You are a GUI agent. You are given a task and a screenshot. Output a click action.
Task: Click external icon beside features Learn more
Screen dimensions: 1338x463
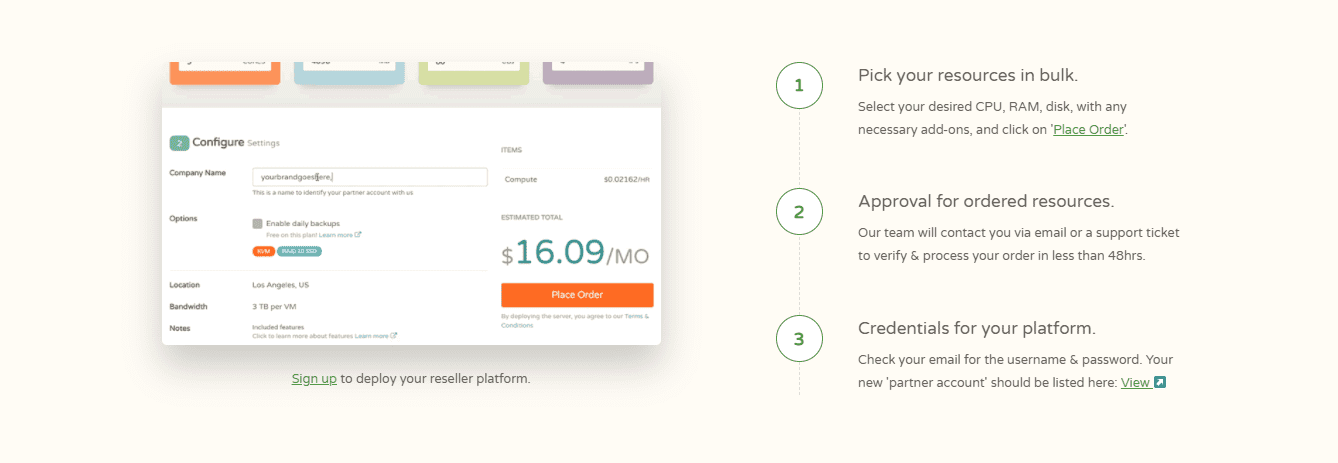coord(394,336)
